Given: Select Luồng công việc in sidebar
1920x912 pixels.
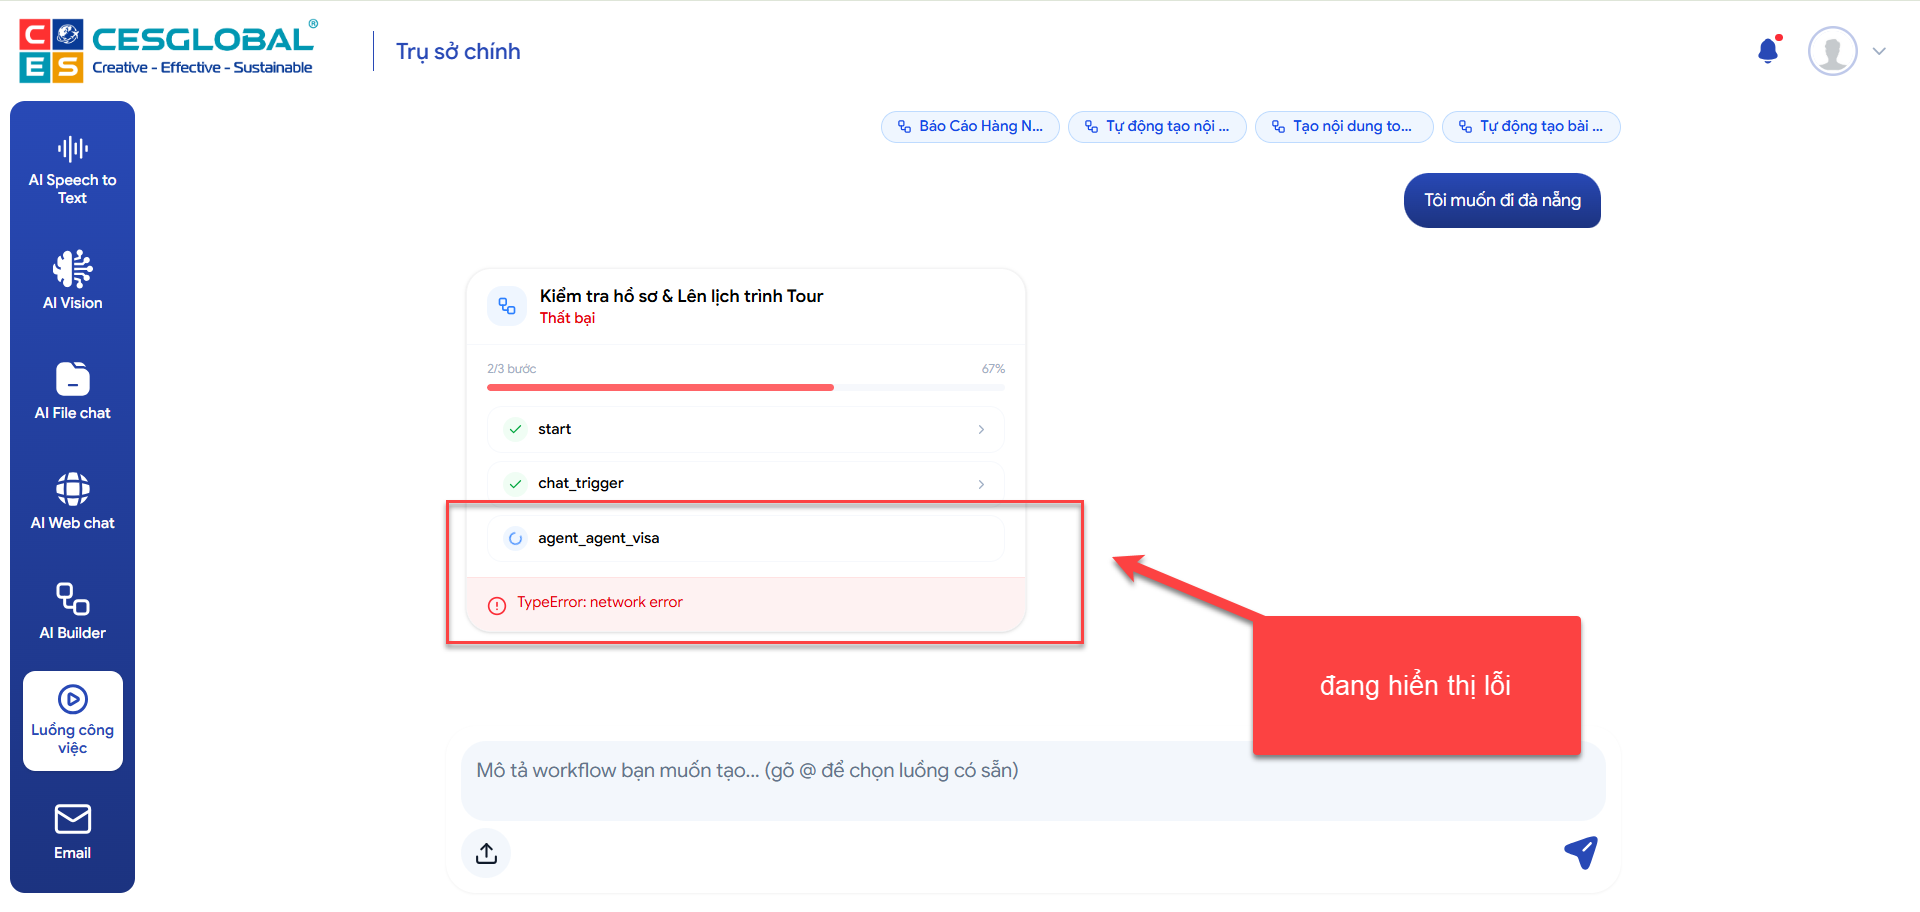Looking at the screenshot, I should pyautogui.click(x=72, y=720).
